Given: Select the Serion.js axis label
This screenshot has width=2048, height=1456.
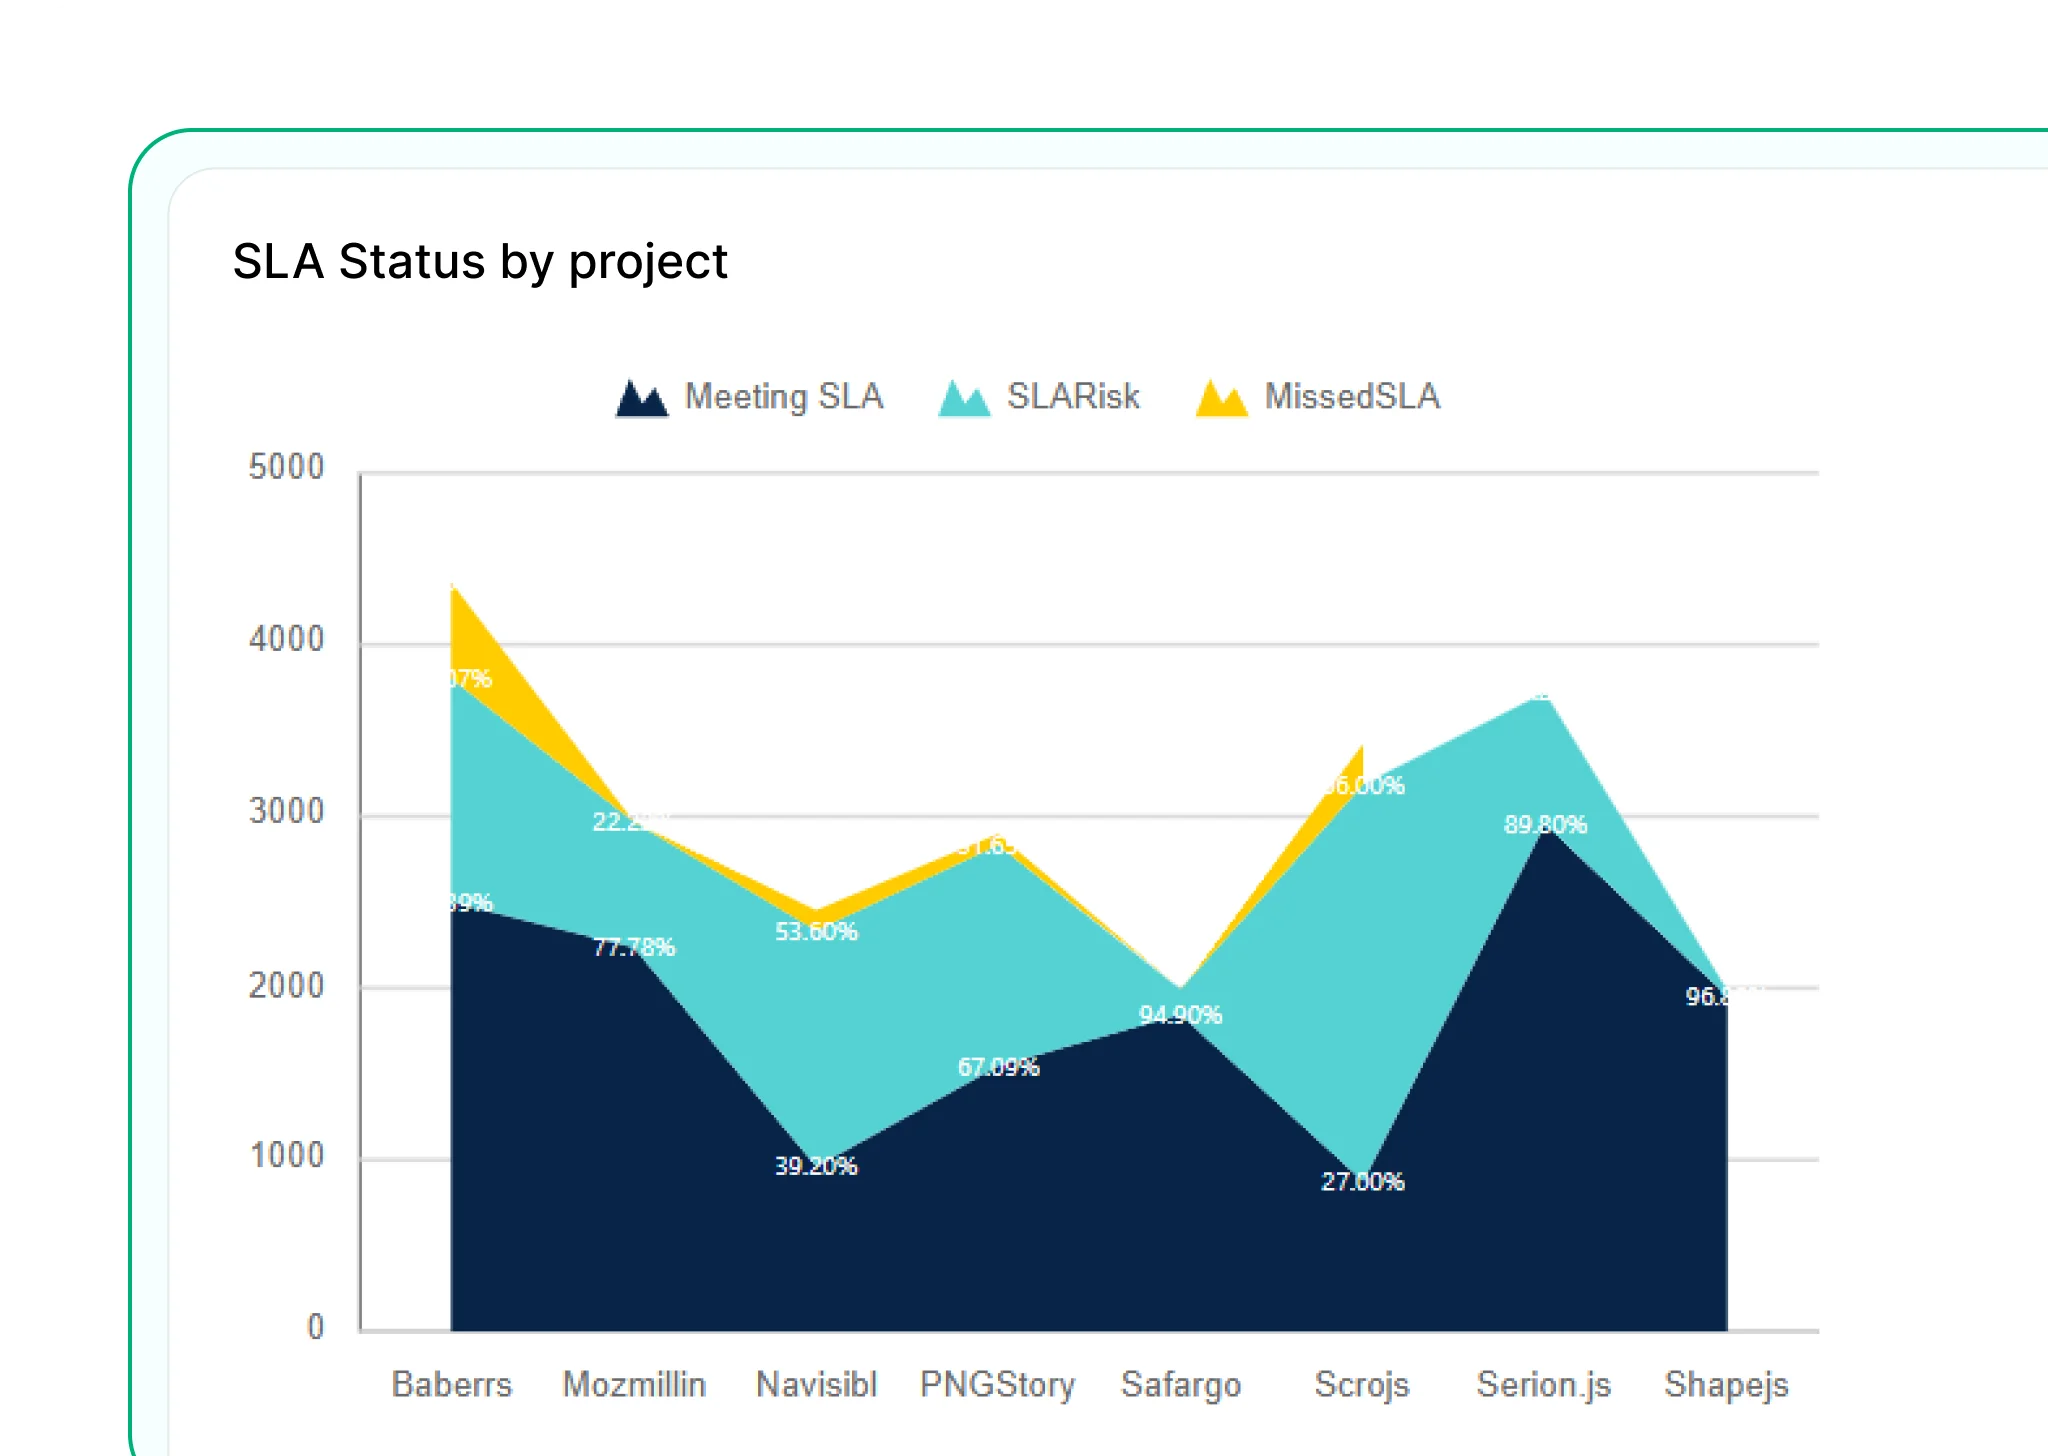Looking at the screenshot, I should click(1544, 1384).
